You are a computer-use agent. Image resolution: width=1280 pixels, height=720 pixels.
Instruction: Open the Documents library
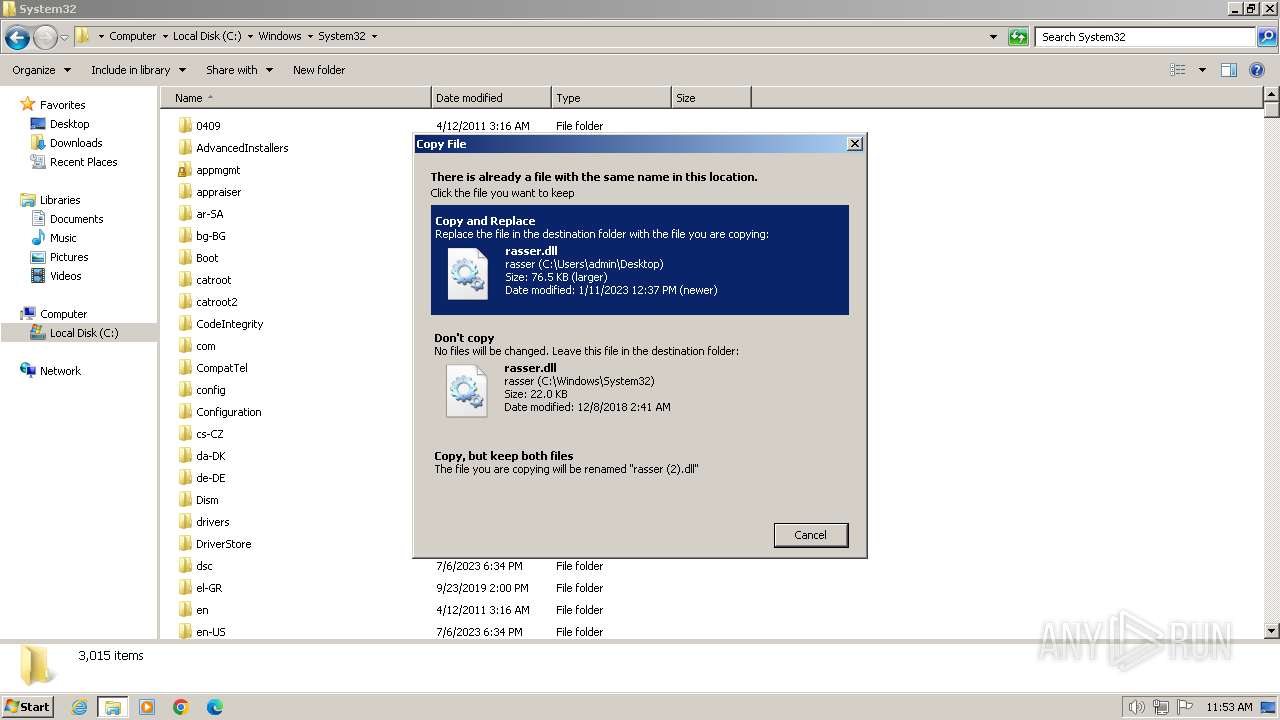tap(76, 219)
